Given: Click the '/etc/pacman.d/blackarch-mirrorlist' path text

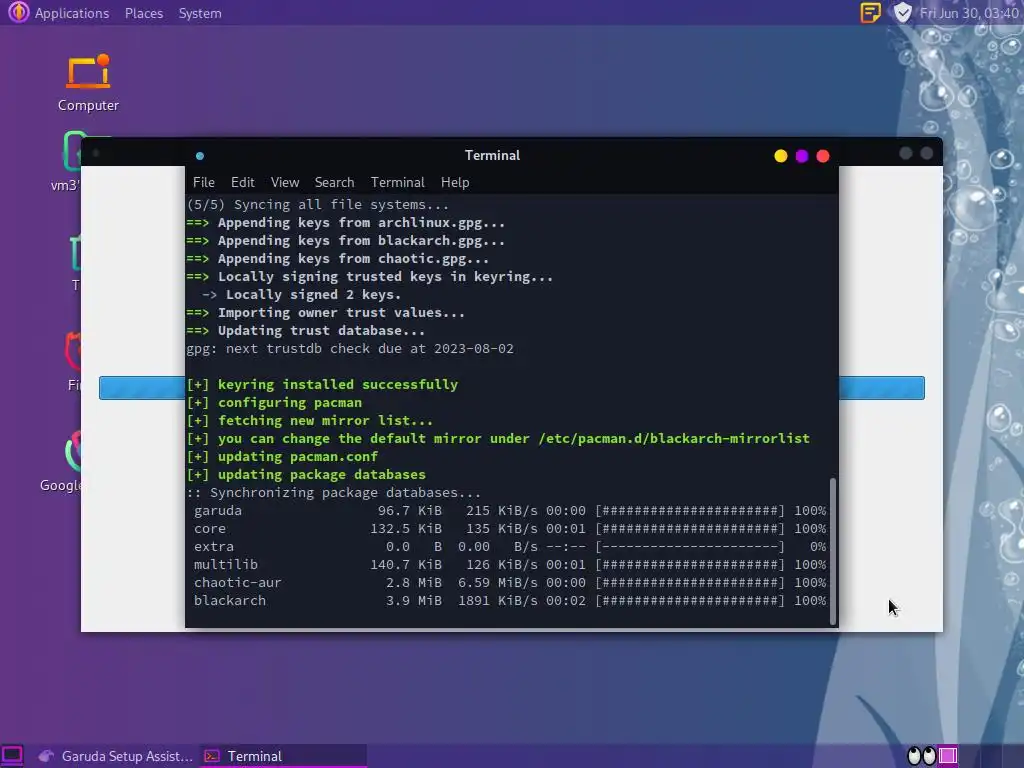Looking at the screenshot, I should pos(674,438).
